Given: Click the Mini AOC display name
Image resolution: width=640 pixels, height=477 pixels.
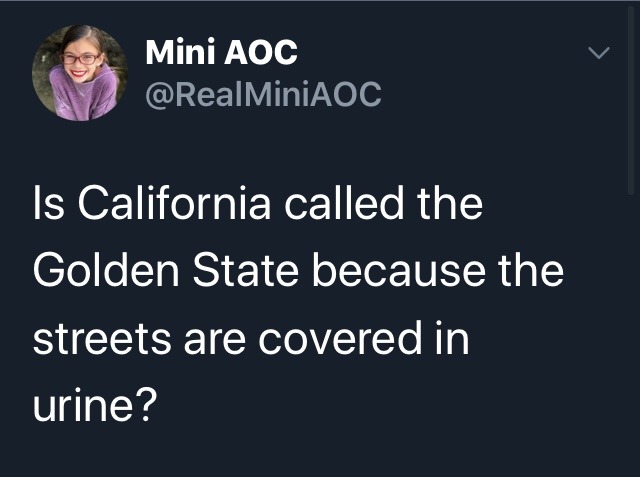Looking at the screenshot, I should click(x=222, y=52).
